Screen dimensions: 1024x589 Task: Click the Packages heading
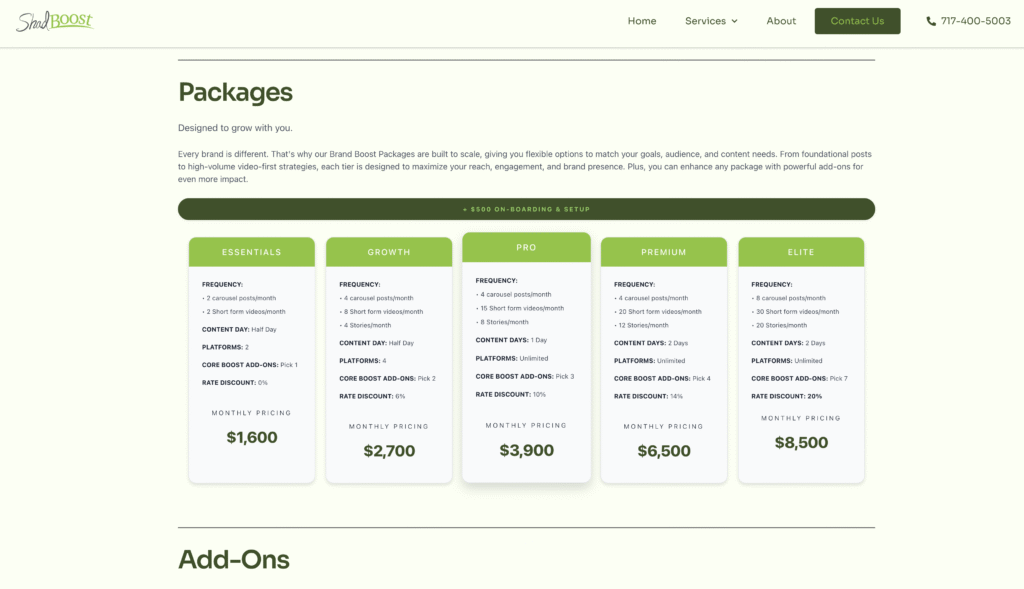click(x=235, y=92)
